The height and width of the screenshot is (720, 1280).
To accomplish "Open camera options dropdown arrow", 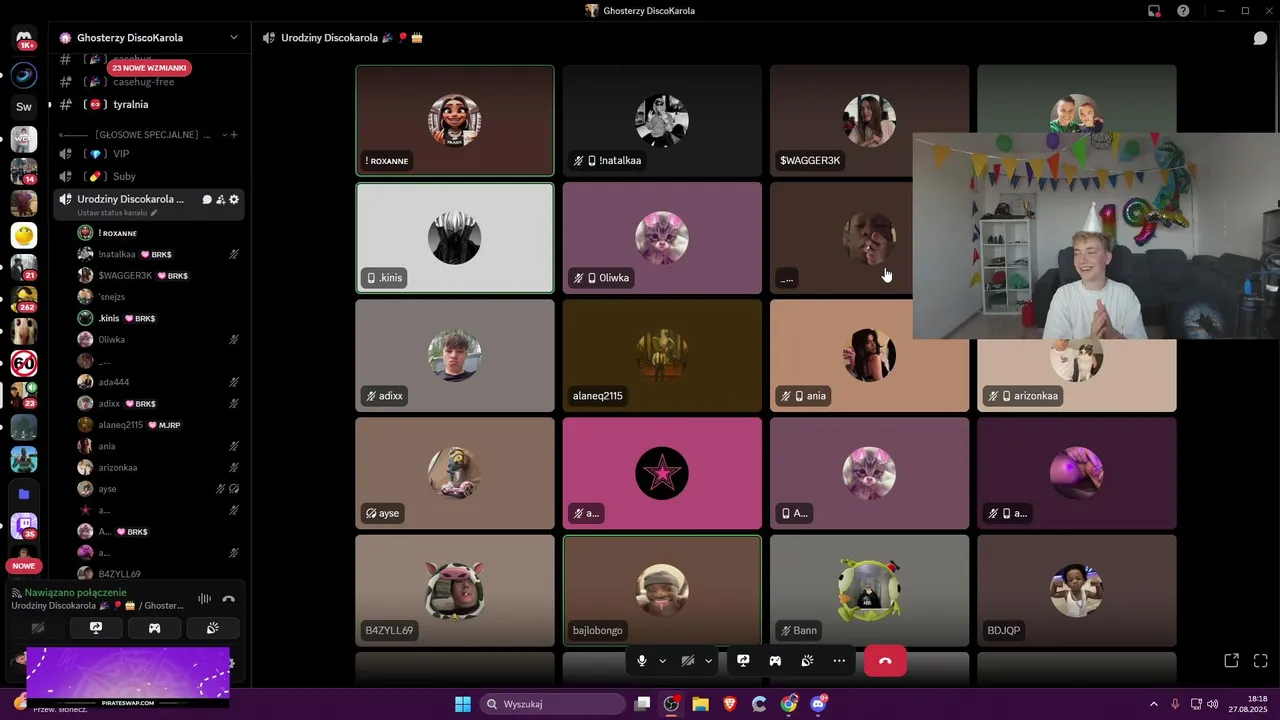I will [x=708, y=661].
